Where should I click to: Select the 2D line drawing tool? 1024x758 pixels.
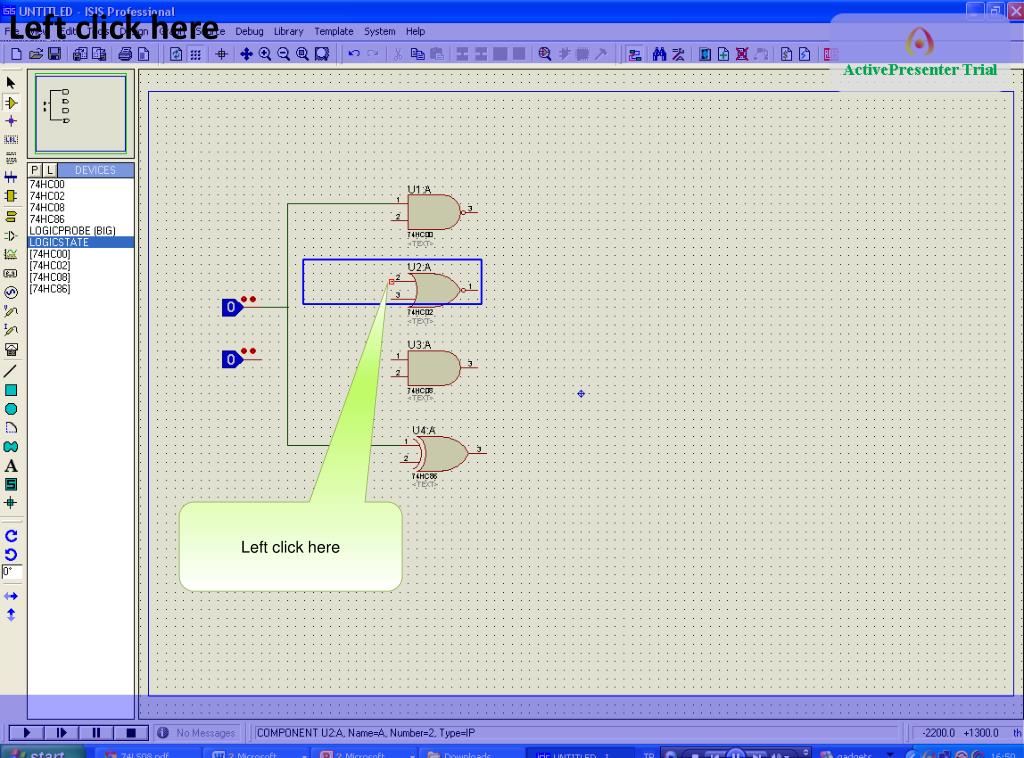tap(10, 371)
